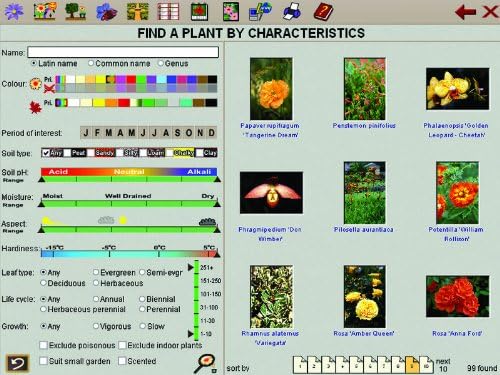Click the printer icon
This screenshot has height=375, width=500.
point(292,11)
